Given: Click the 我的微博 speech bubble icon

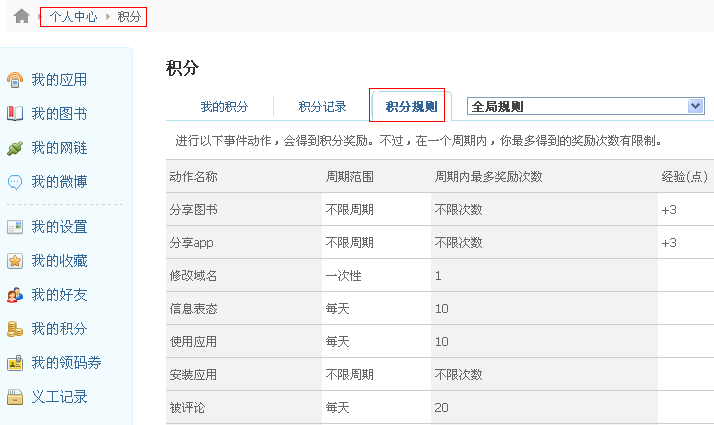Looking at the screenshot, I should click(x=15, y=182).
